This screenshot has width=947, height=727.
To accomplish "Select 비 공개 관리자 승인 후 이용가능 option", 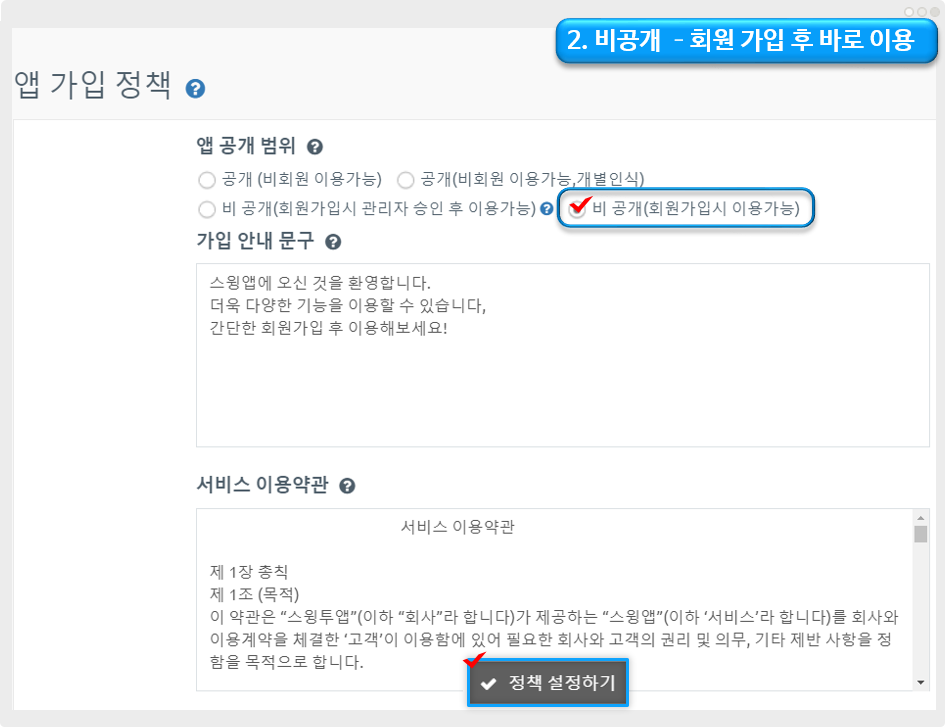I will tap(207, 209).
